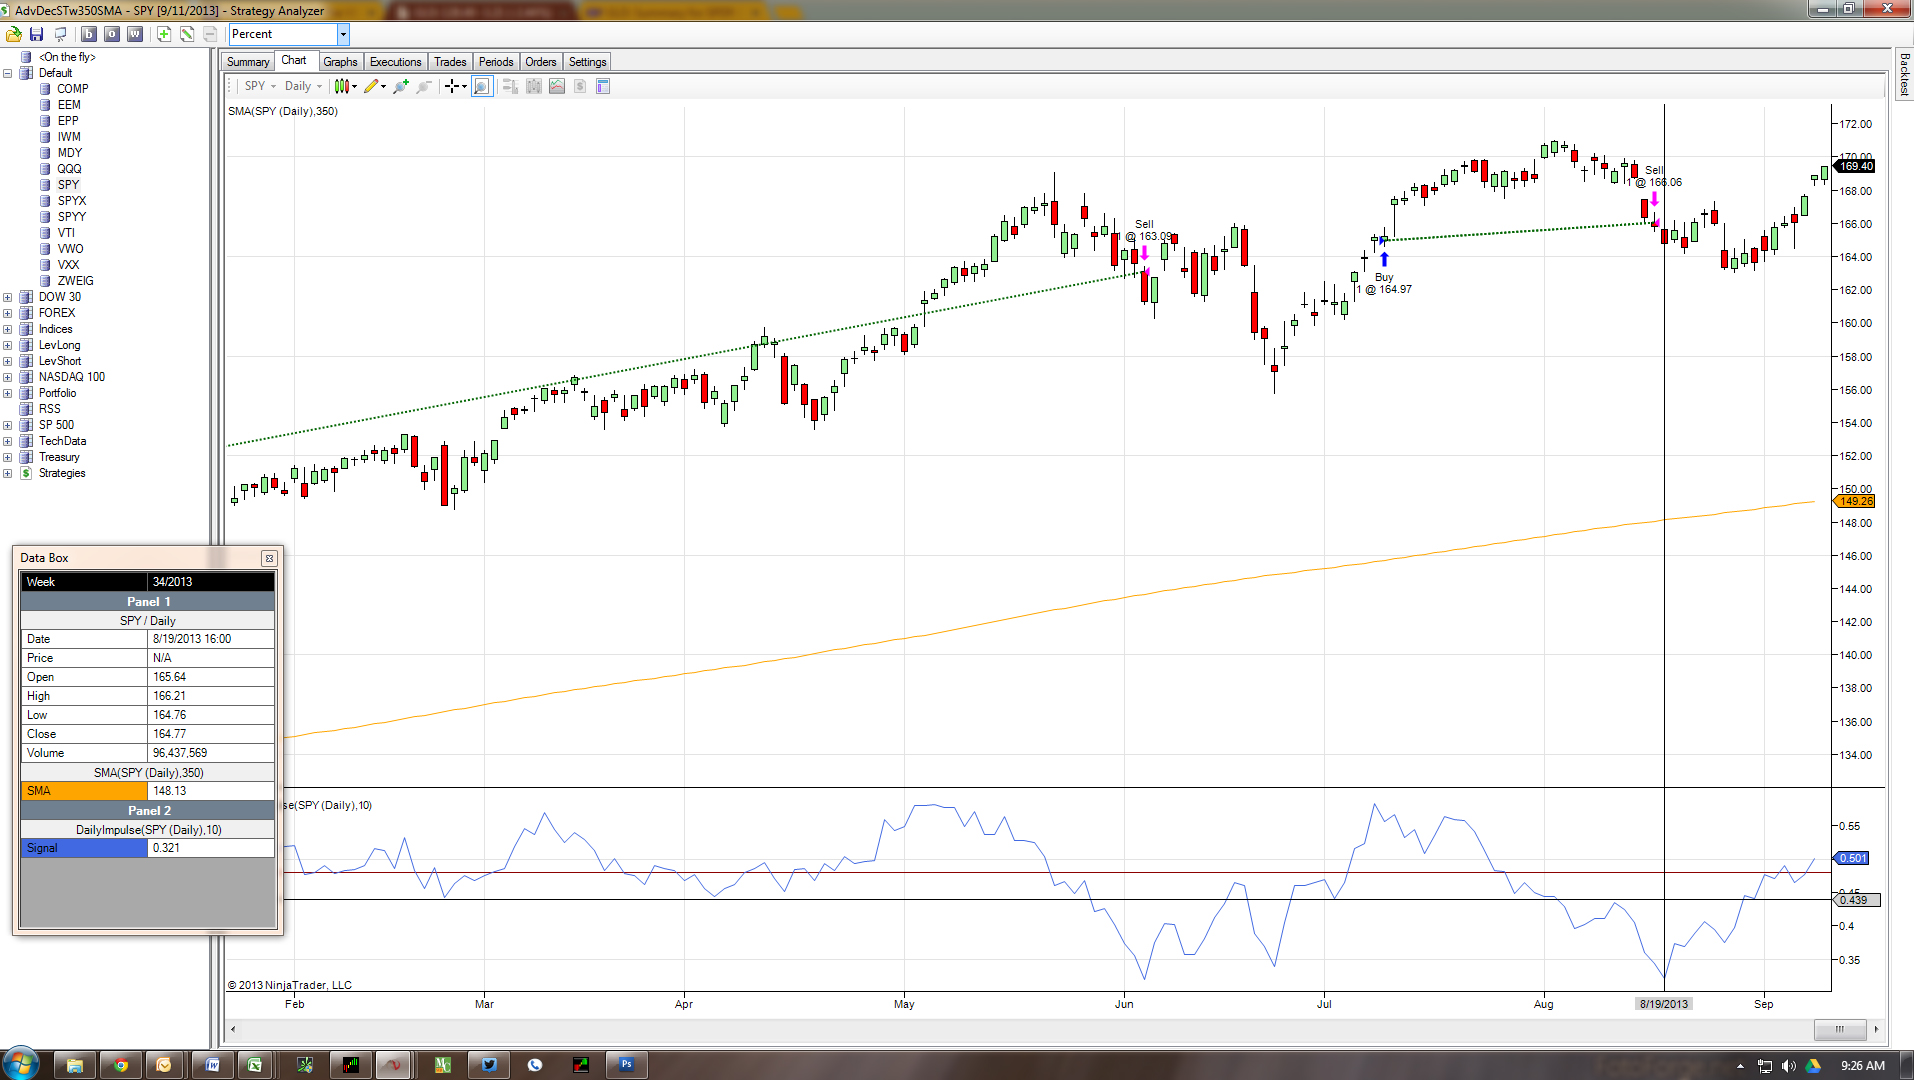Select ZWEIG in the instrument tree

click(x=75, y=281)
